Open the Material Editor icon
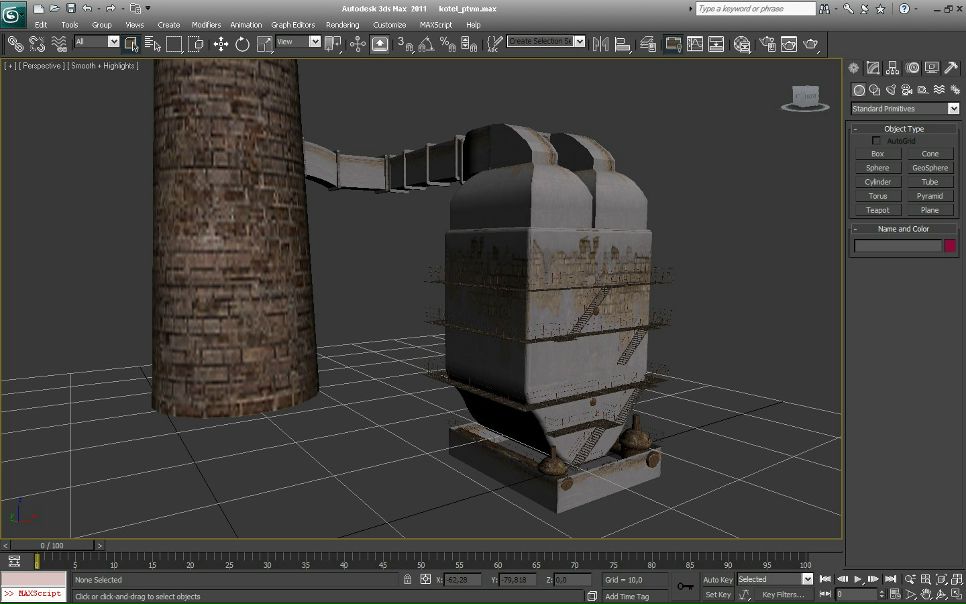Viewport: 966px width, 604px height. coord(742,44)
